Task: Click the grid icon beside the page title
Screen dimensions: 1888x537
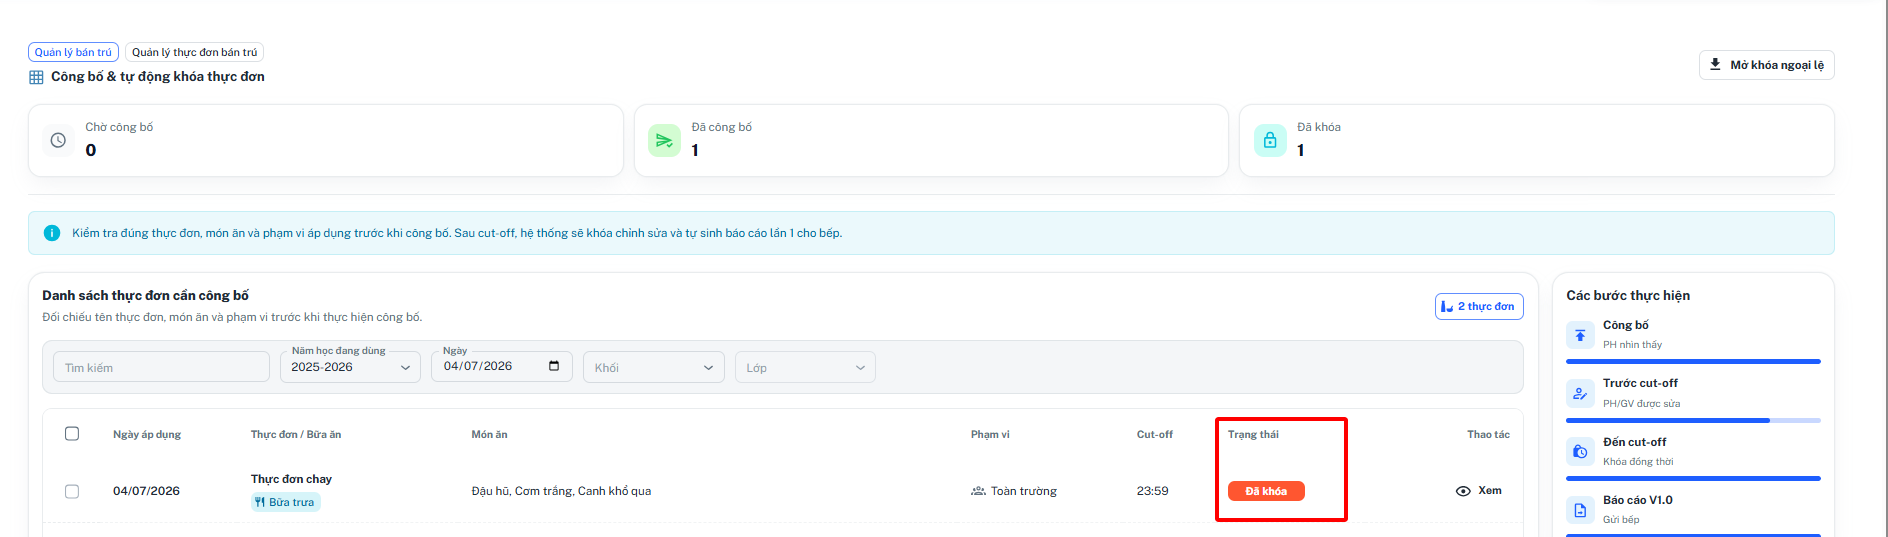Action: (36, 77)
